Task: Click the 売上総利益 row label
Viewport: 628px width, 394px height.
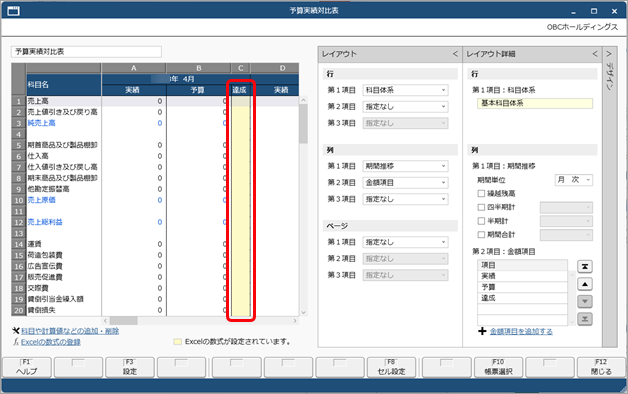Action: click(x=45, y=222)
